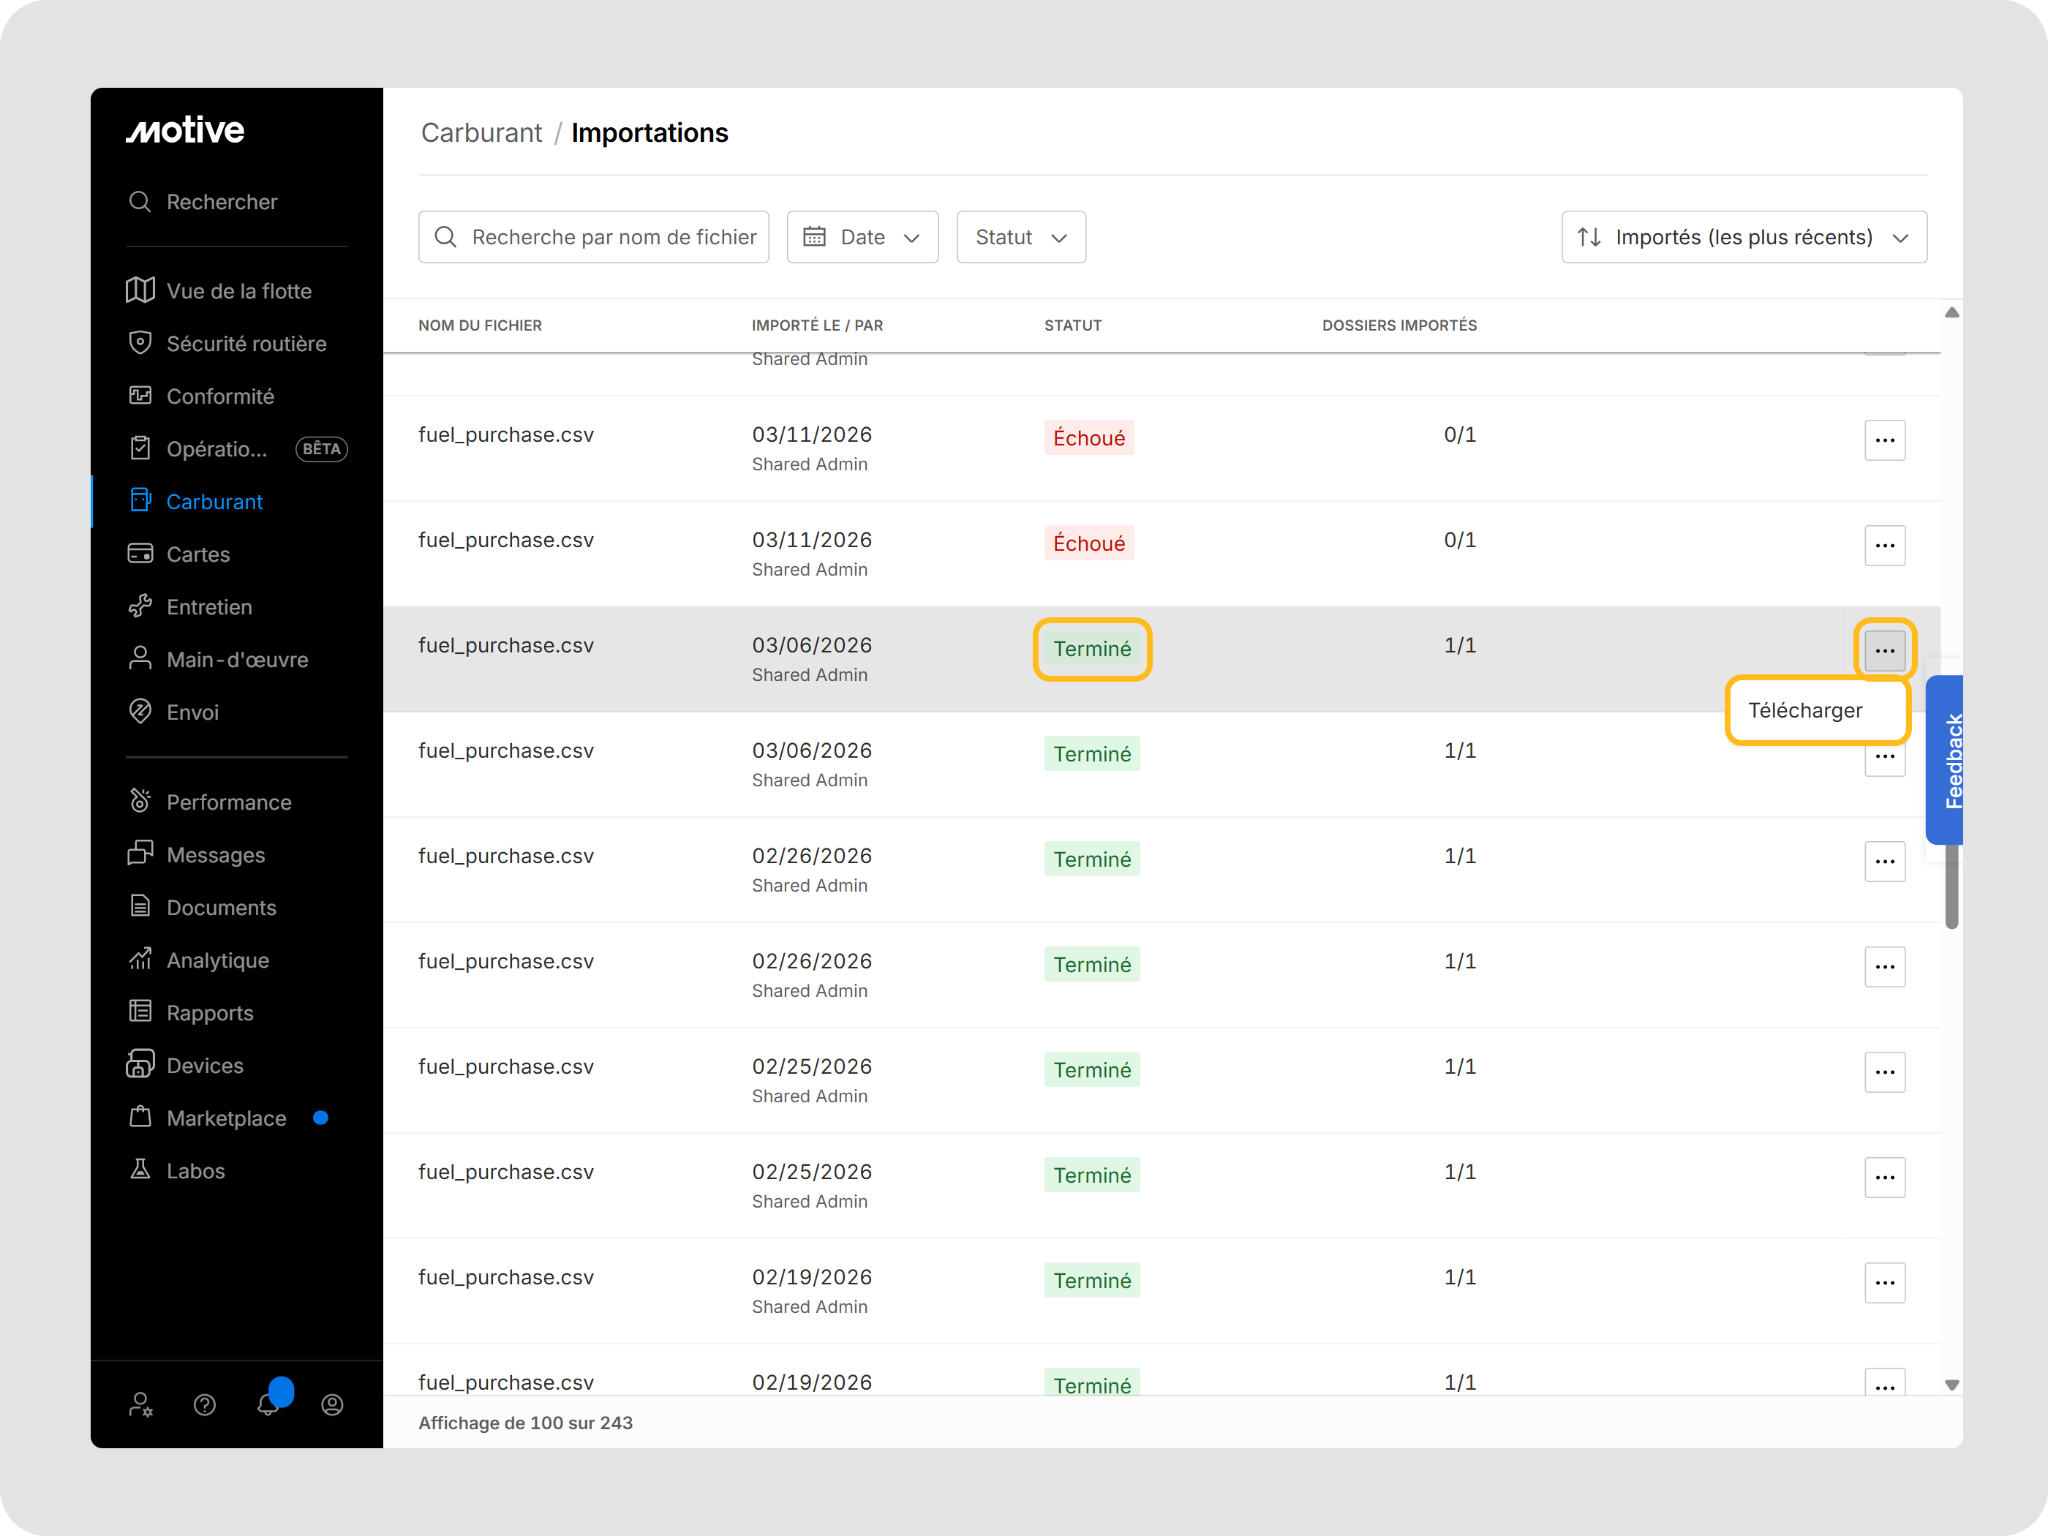Click the highlighted Terminé status badge
The height and width of the screenshot is (1536, 2048).
[1092, 649]
